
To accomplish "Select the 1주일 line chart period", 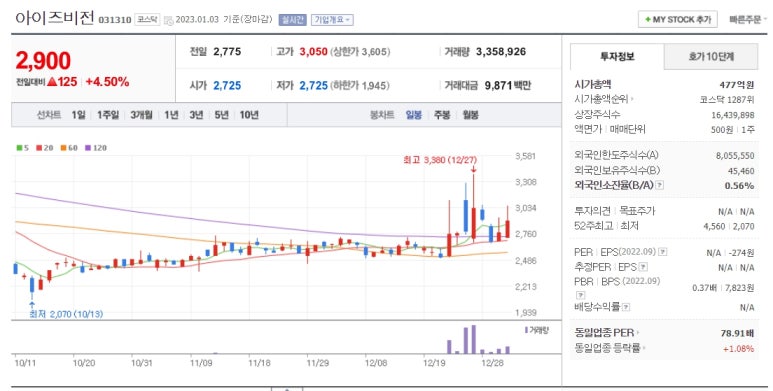I will (108, 115).
